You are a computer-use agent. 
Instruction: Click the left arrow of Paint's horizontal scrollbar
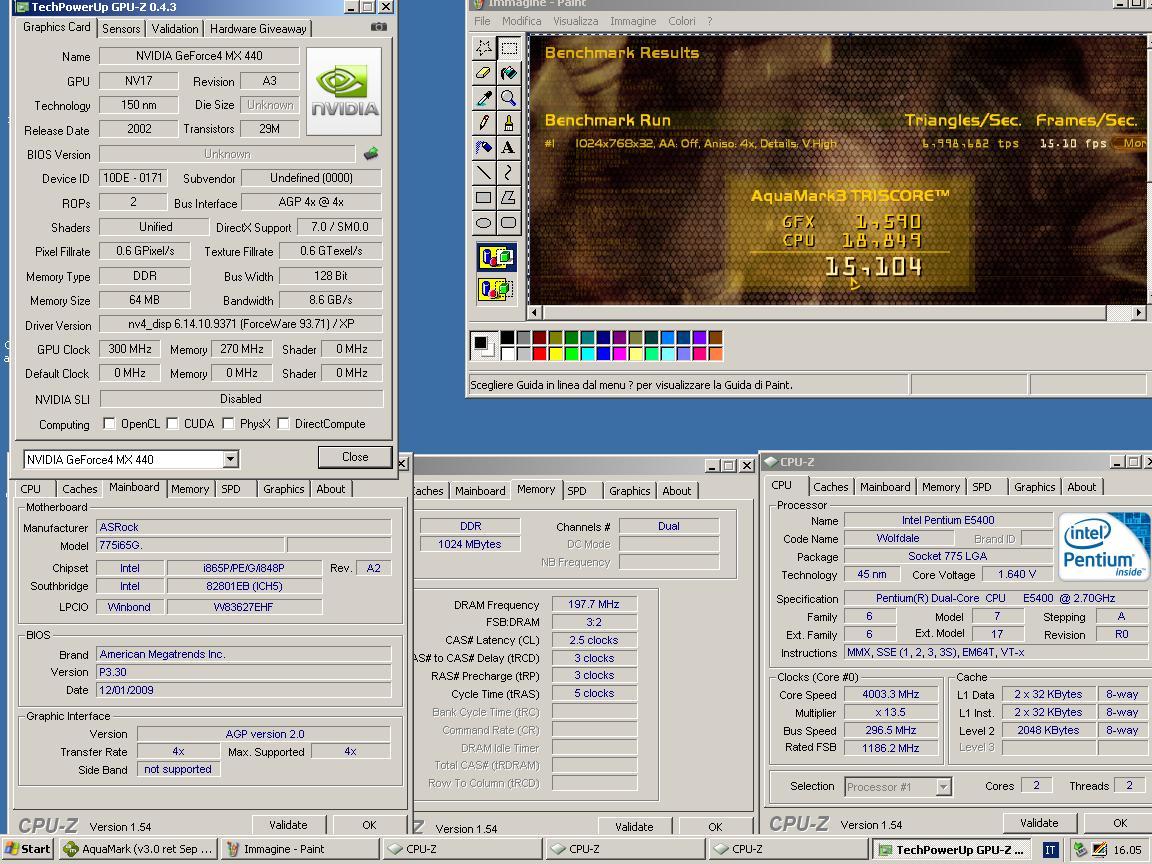tap(535, 312)
